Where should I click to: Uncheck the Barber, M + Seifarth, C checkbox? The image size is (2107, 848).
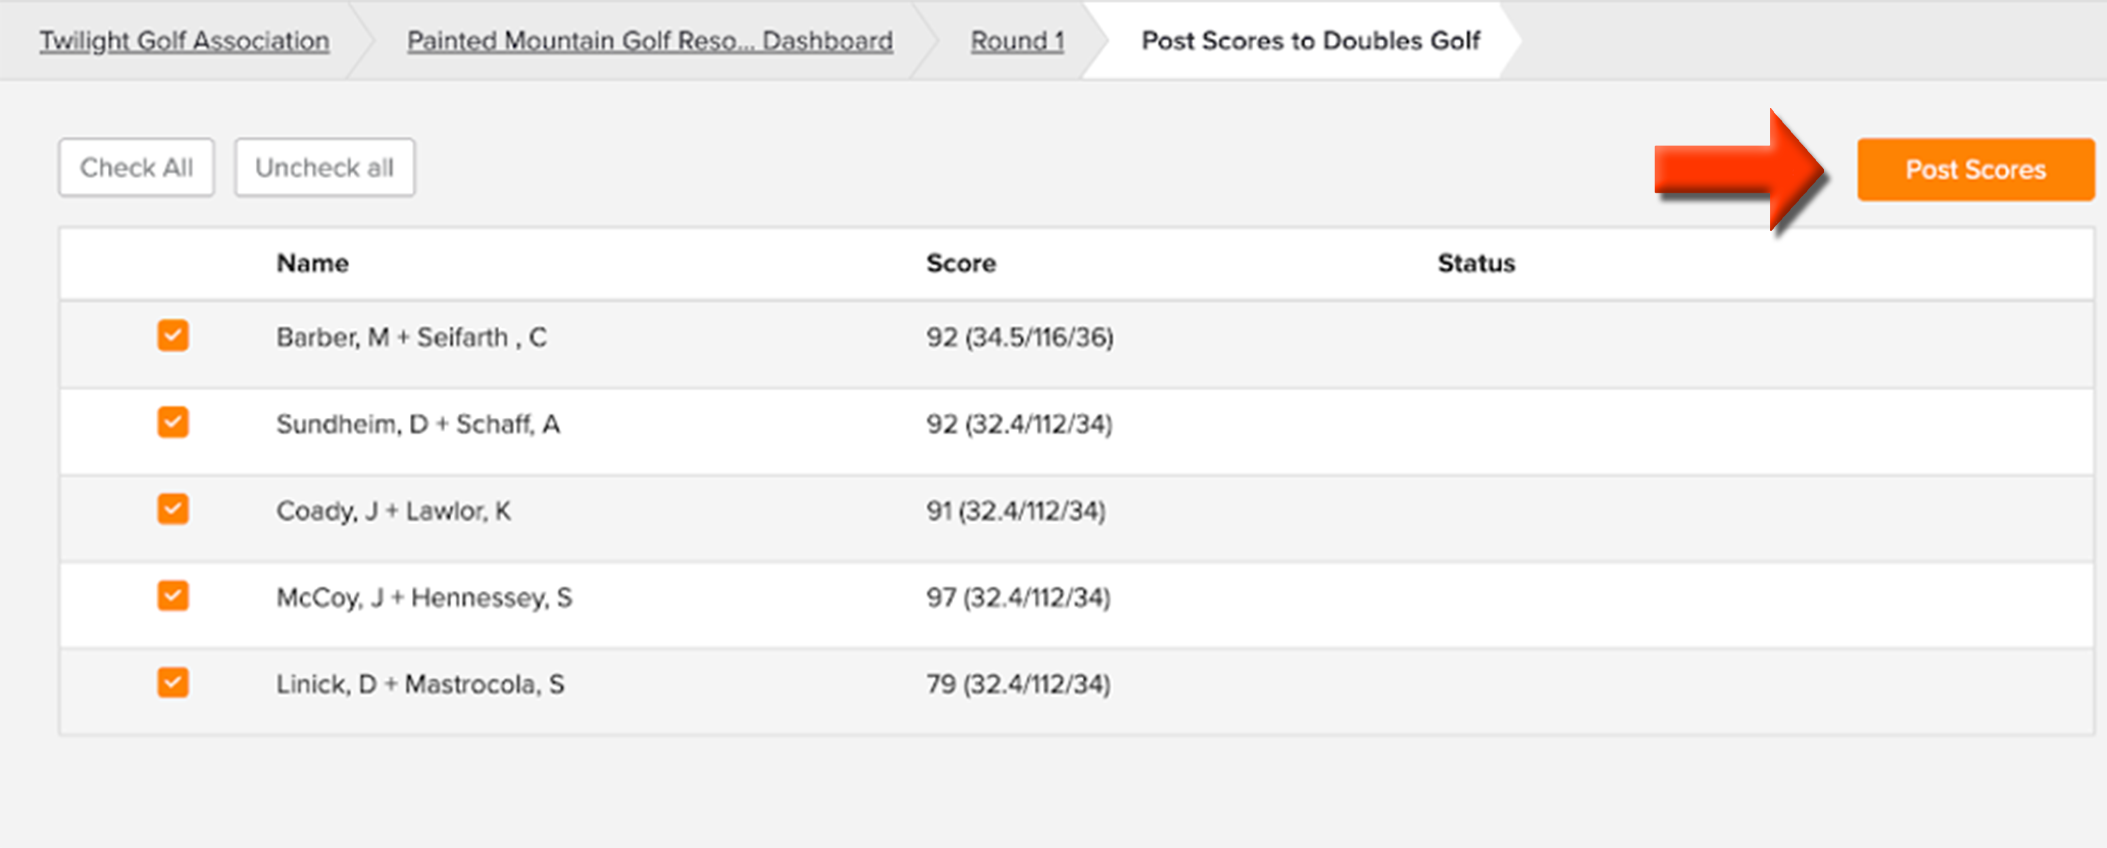tap(173, 336)
